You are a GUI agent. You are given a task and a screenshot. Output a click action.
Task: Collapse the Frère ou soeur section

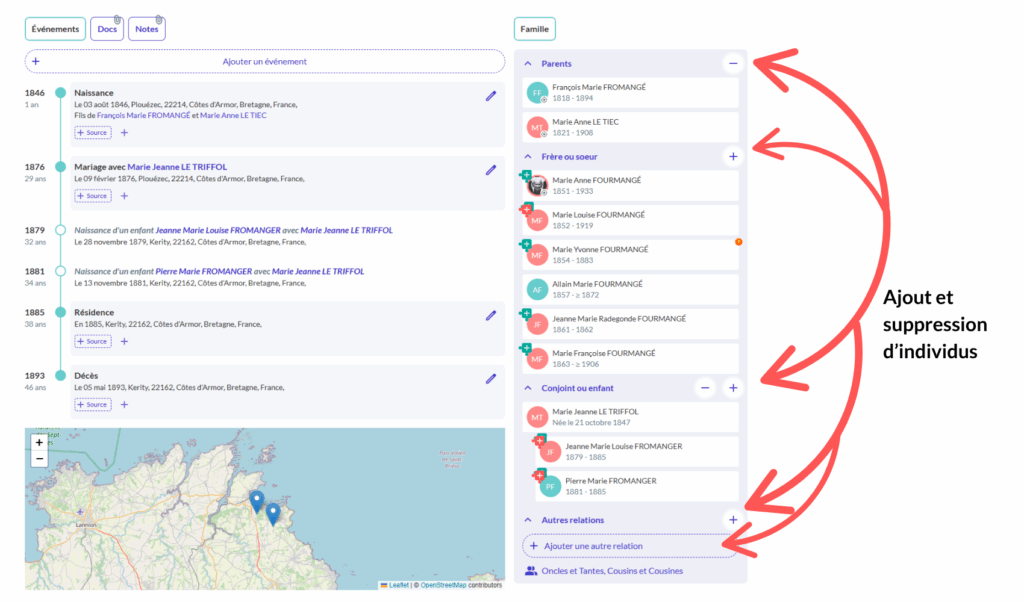pyautogui.click(x=528, y=157)
